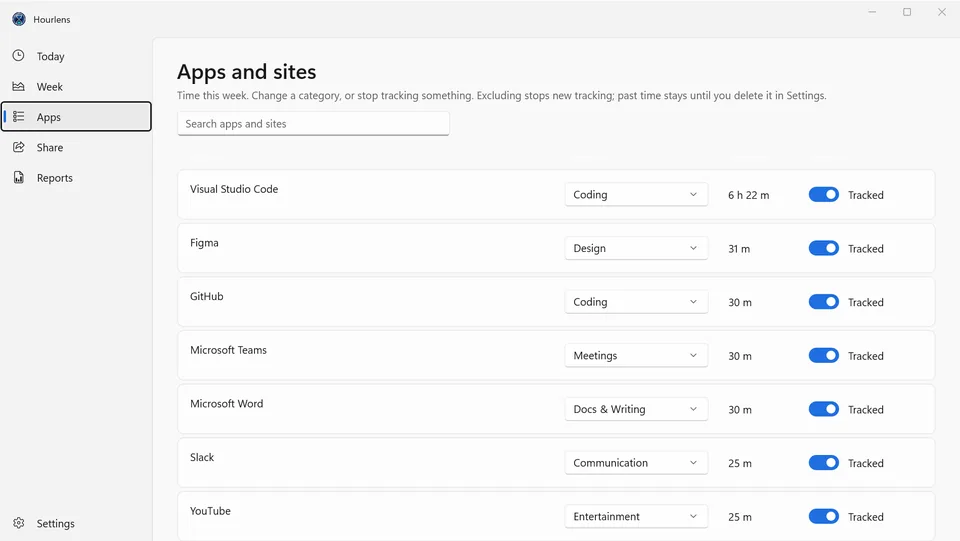Click the Slack row name
The width and height of the screenshot is (960, 541).
pyautogui.click(x=202, y=457)
